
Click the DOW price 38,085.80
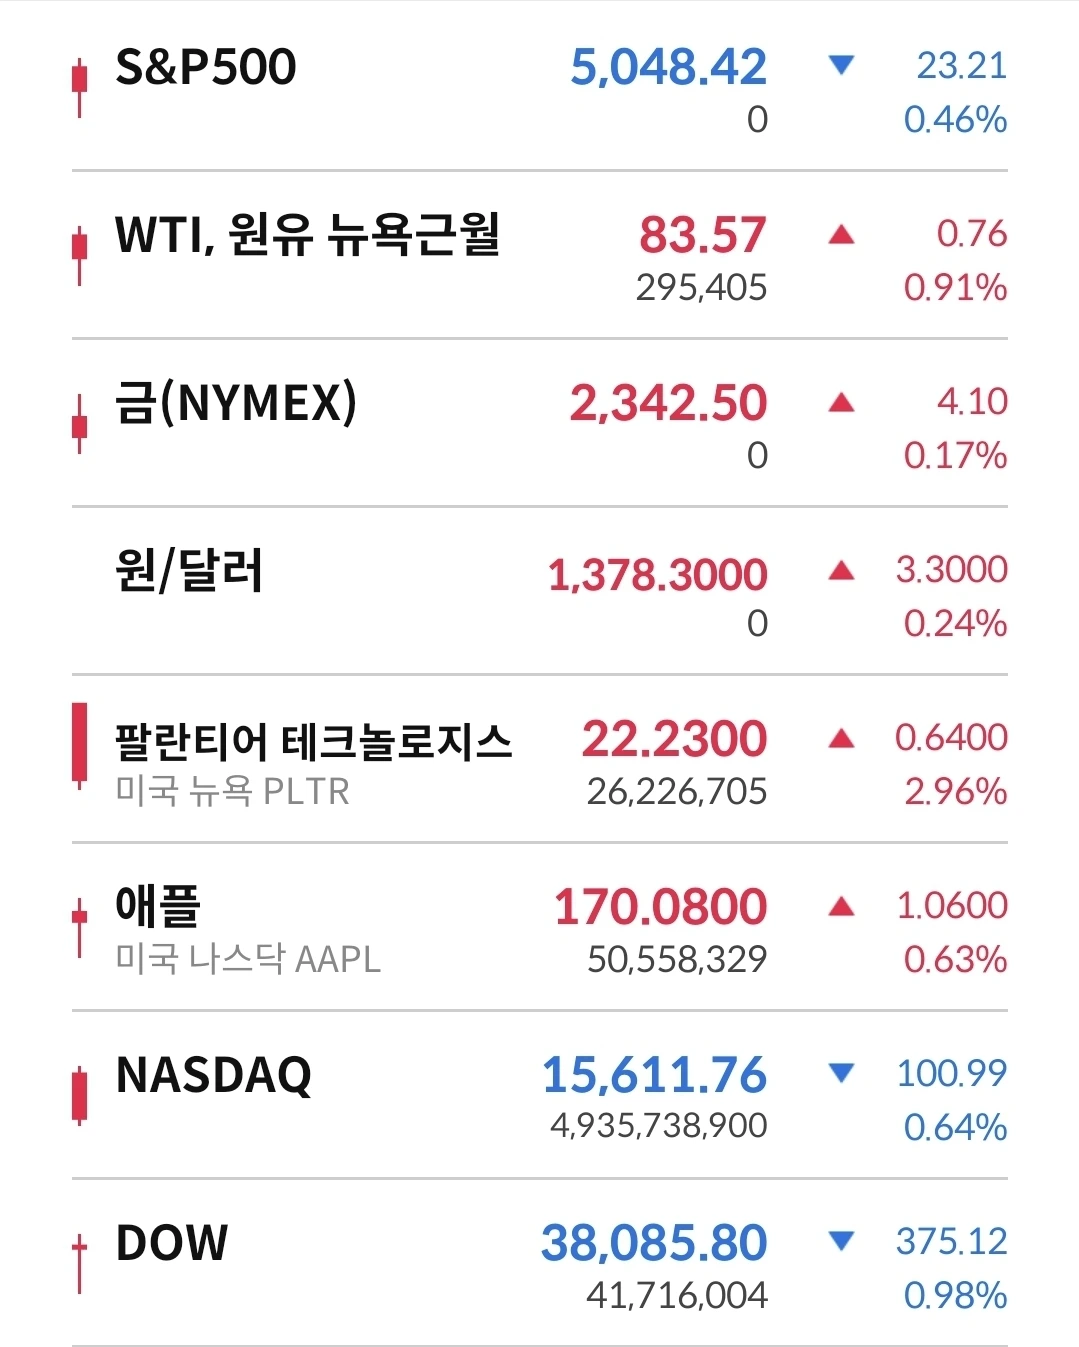point(654,1243)
